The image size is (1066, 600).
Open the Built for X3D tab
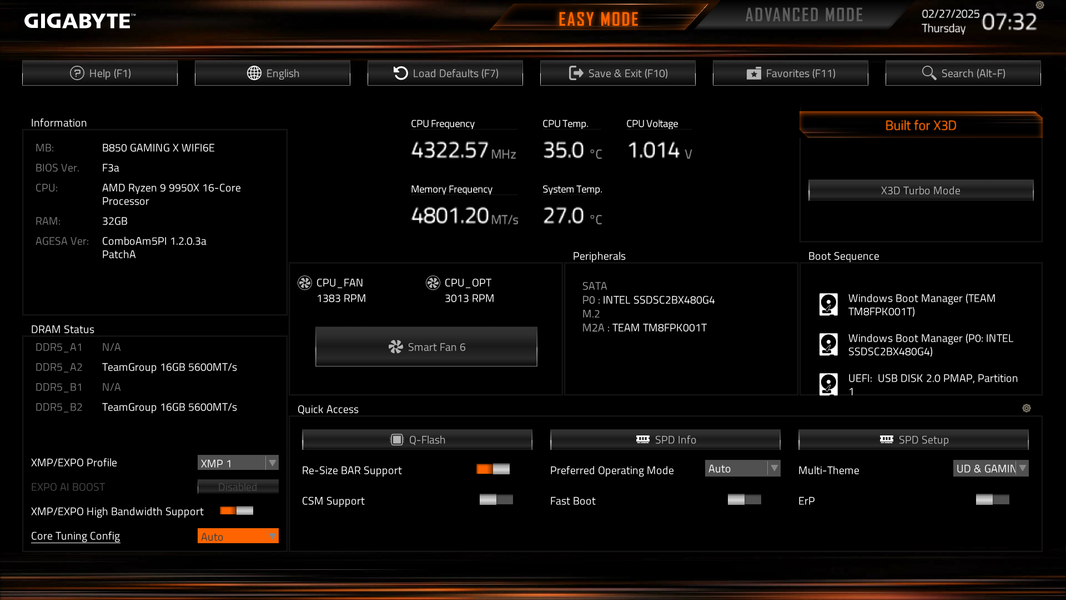921,125
